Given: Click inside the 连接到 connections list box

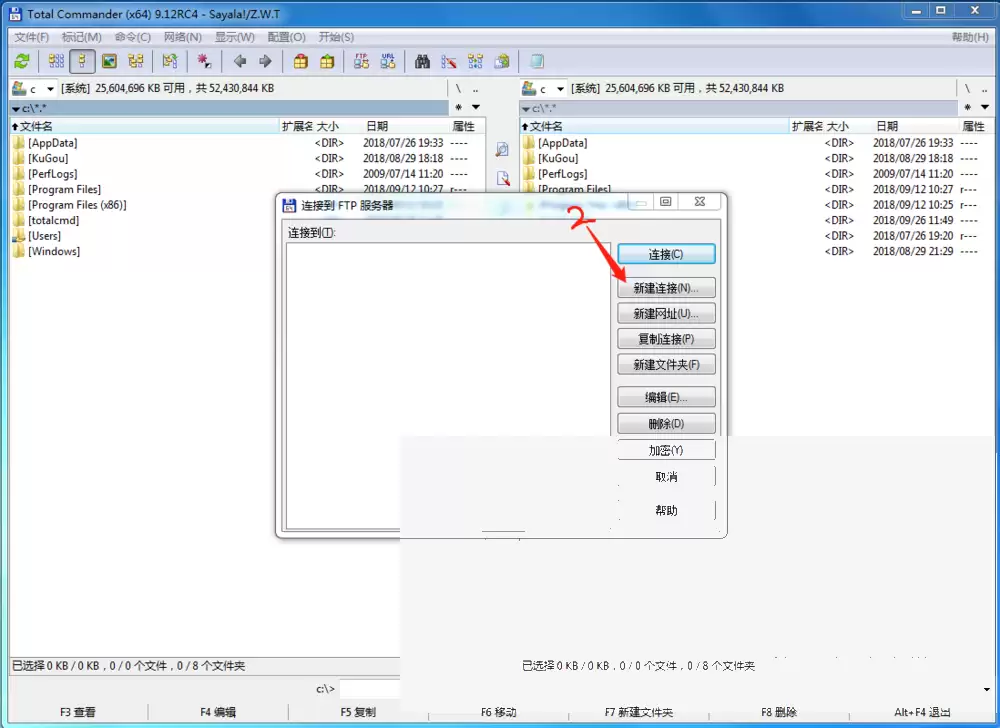Looking at the screenshot, I should tap(448, 386).
